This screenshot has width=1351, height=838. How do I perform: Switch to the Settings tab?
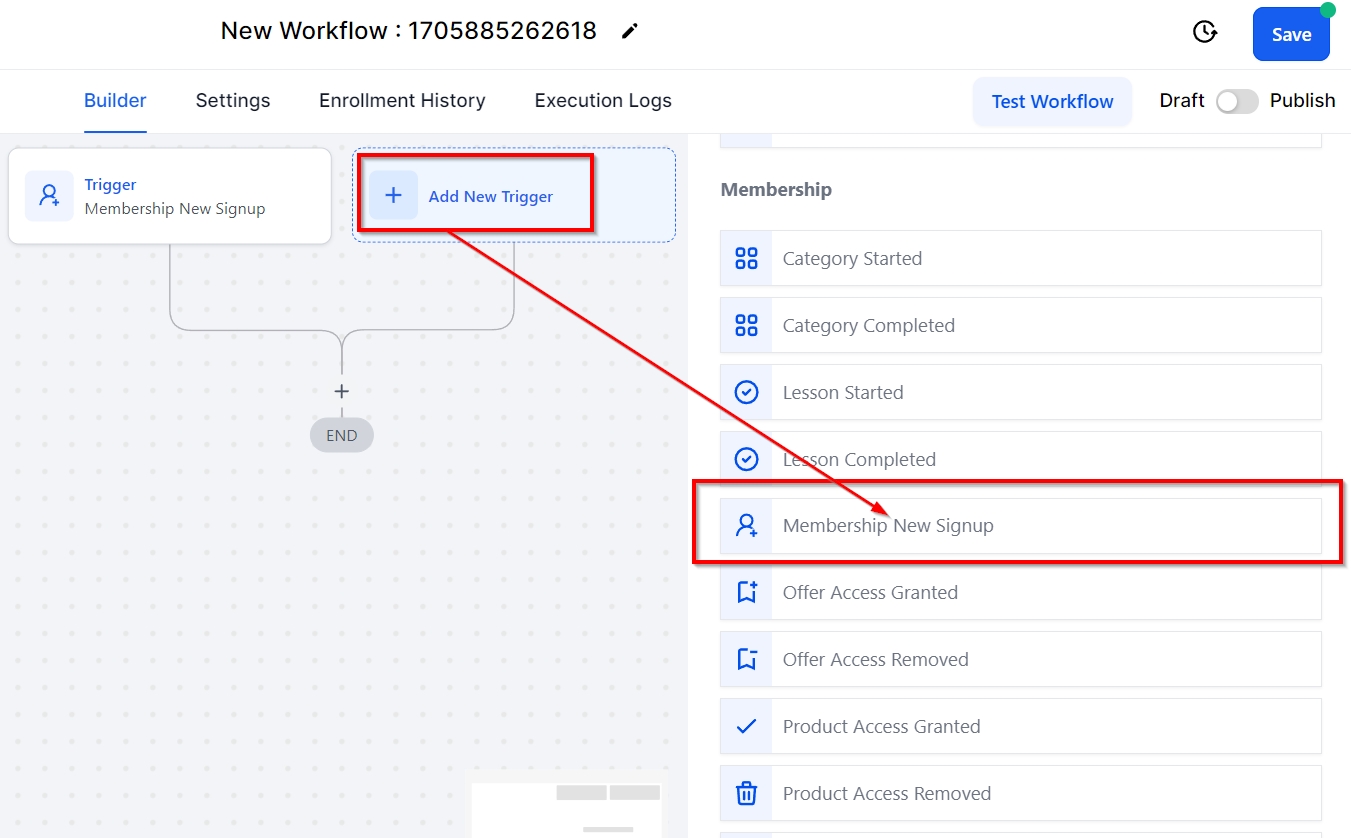(x=233, y=101)
